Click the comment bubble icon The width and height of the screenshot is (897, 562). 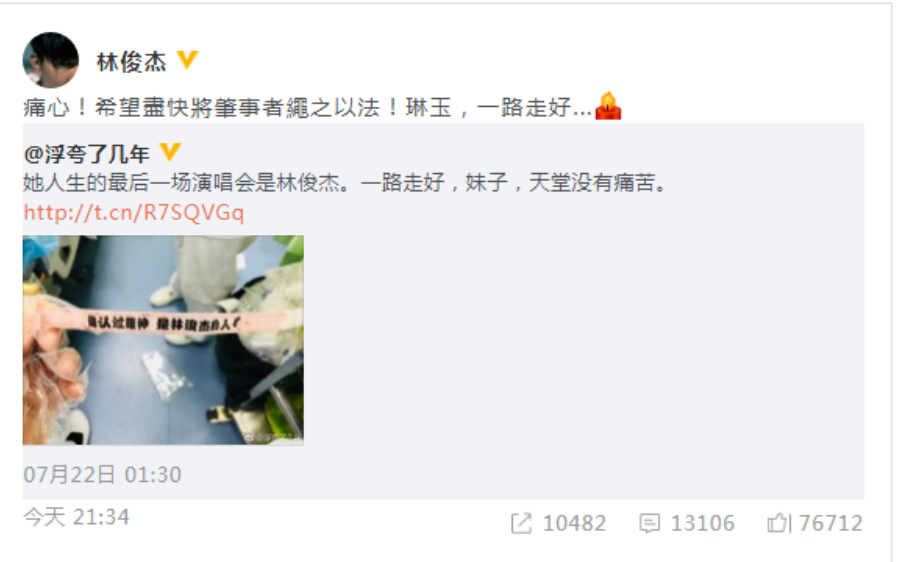coord(649,523)
